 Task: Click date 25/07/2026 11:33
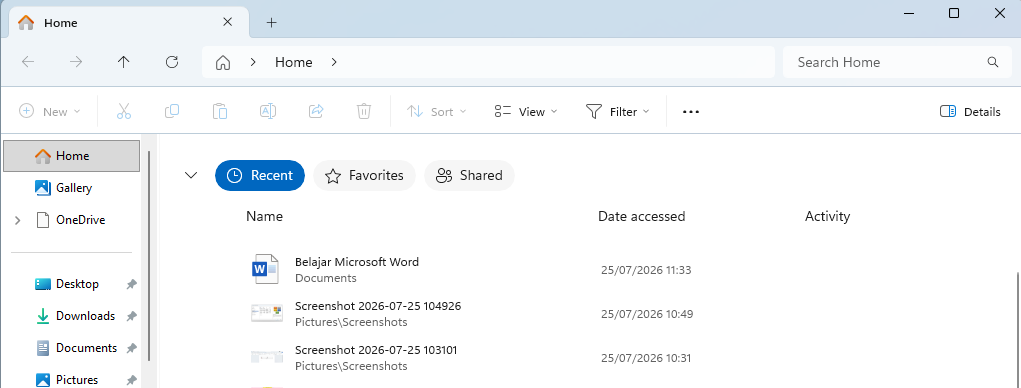(x=646, y=270)
